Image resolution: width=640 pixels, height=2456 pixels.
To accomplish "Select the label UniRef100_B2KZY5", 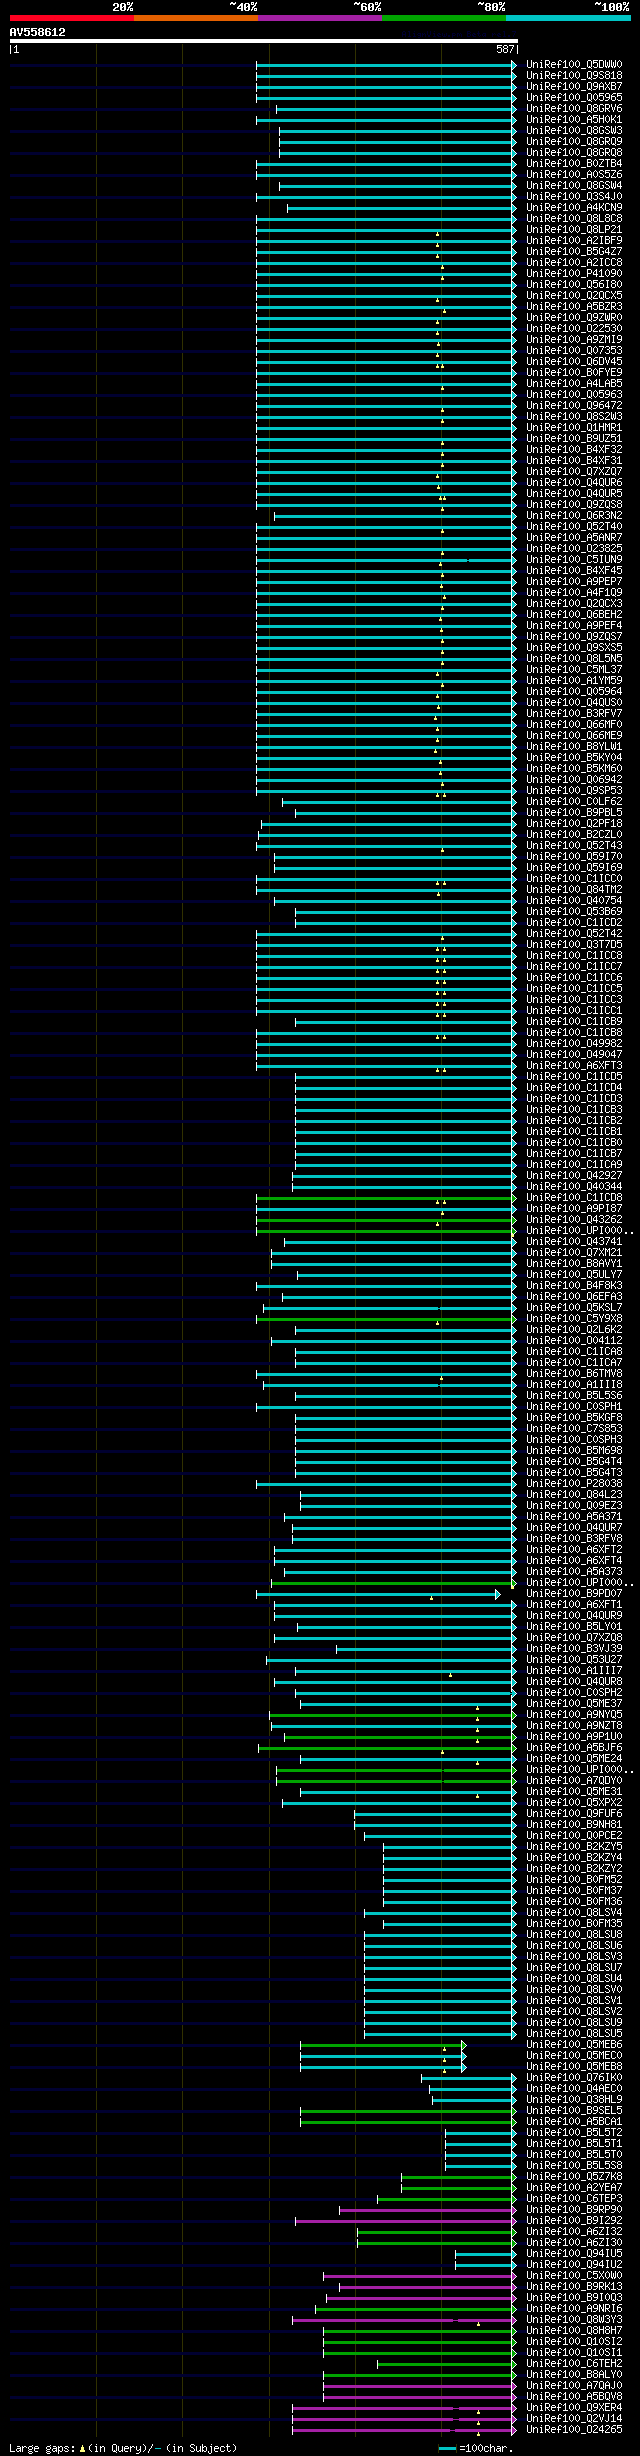I will coord(574,1847).
